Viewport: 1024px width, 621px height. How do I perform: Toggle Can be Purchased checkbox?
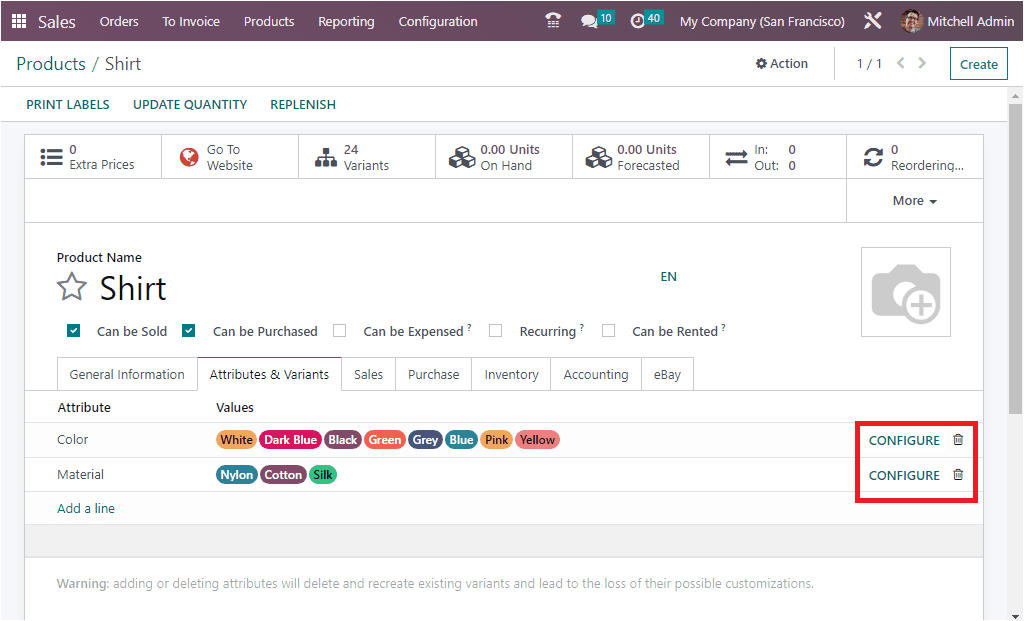[x=189, y=330]
